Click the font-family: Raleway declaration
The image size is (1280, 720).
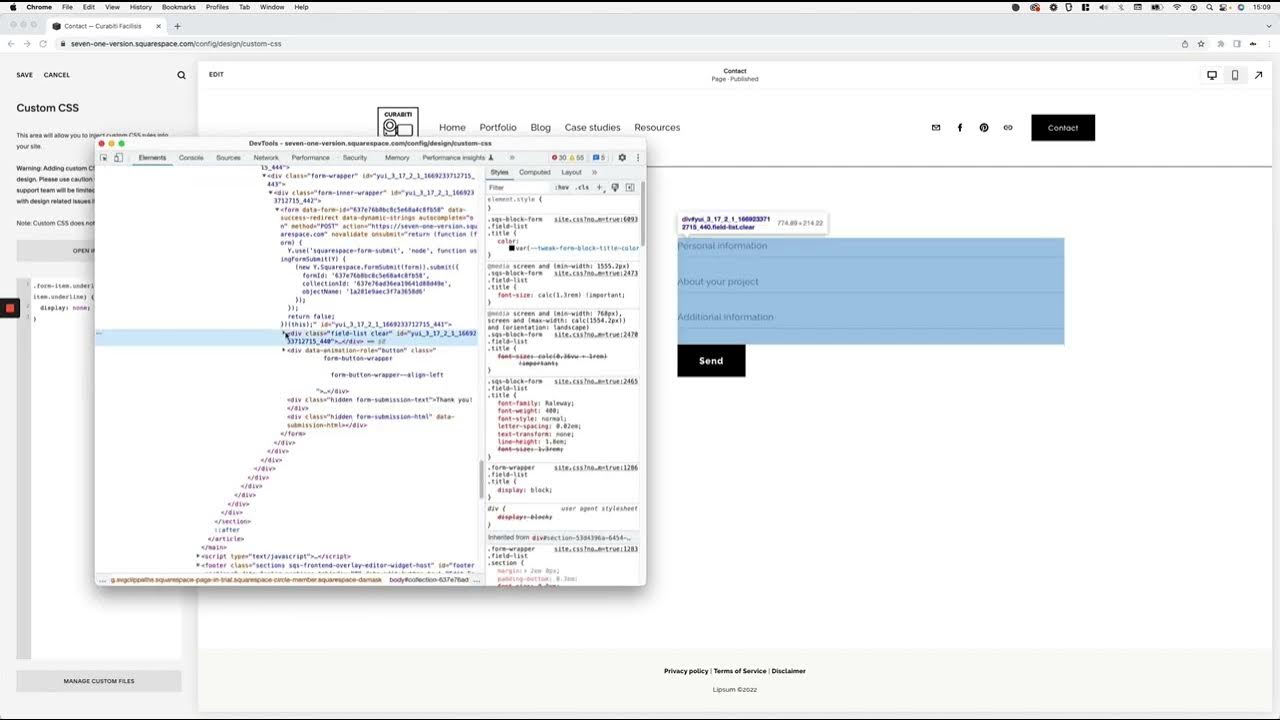[x=536, y=402]
